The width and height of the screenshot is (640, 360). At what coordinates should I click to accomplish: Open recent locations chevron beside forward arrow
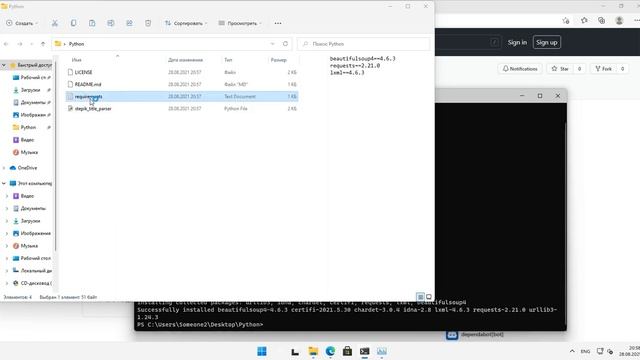[31, 44]
